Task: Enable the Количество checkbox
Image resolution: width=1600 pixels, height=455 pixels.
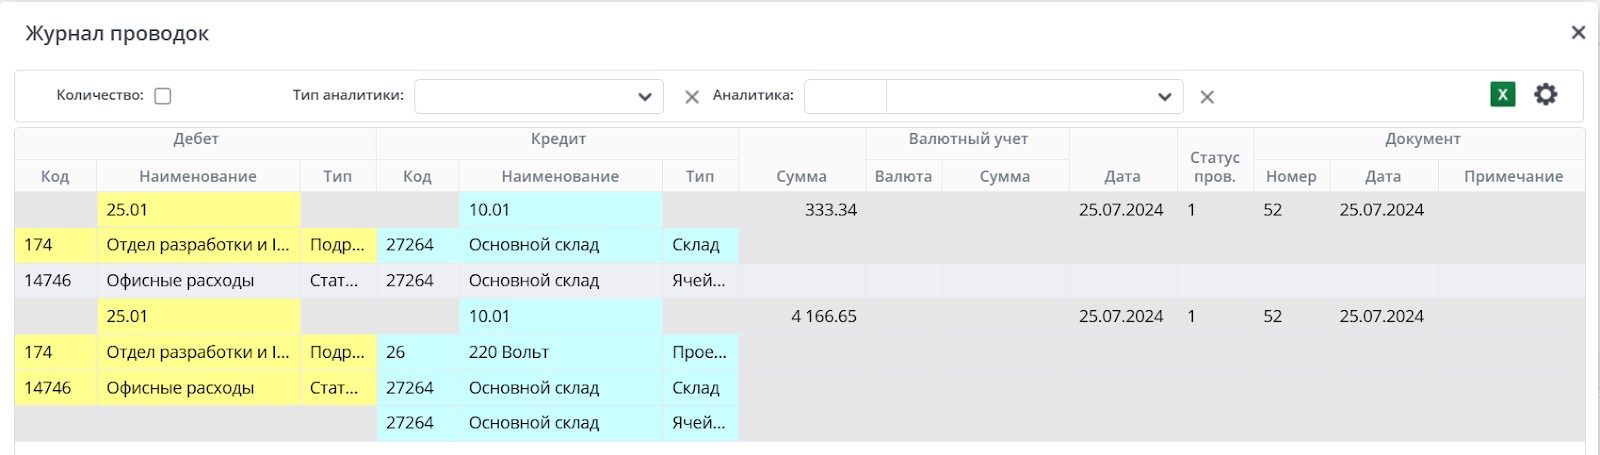Action: 163,96
